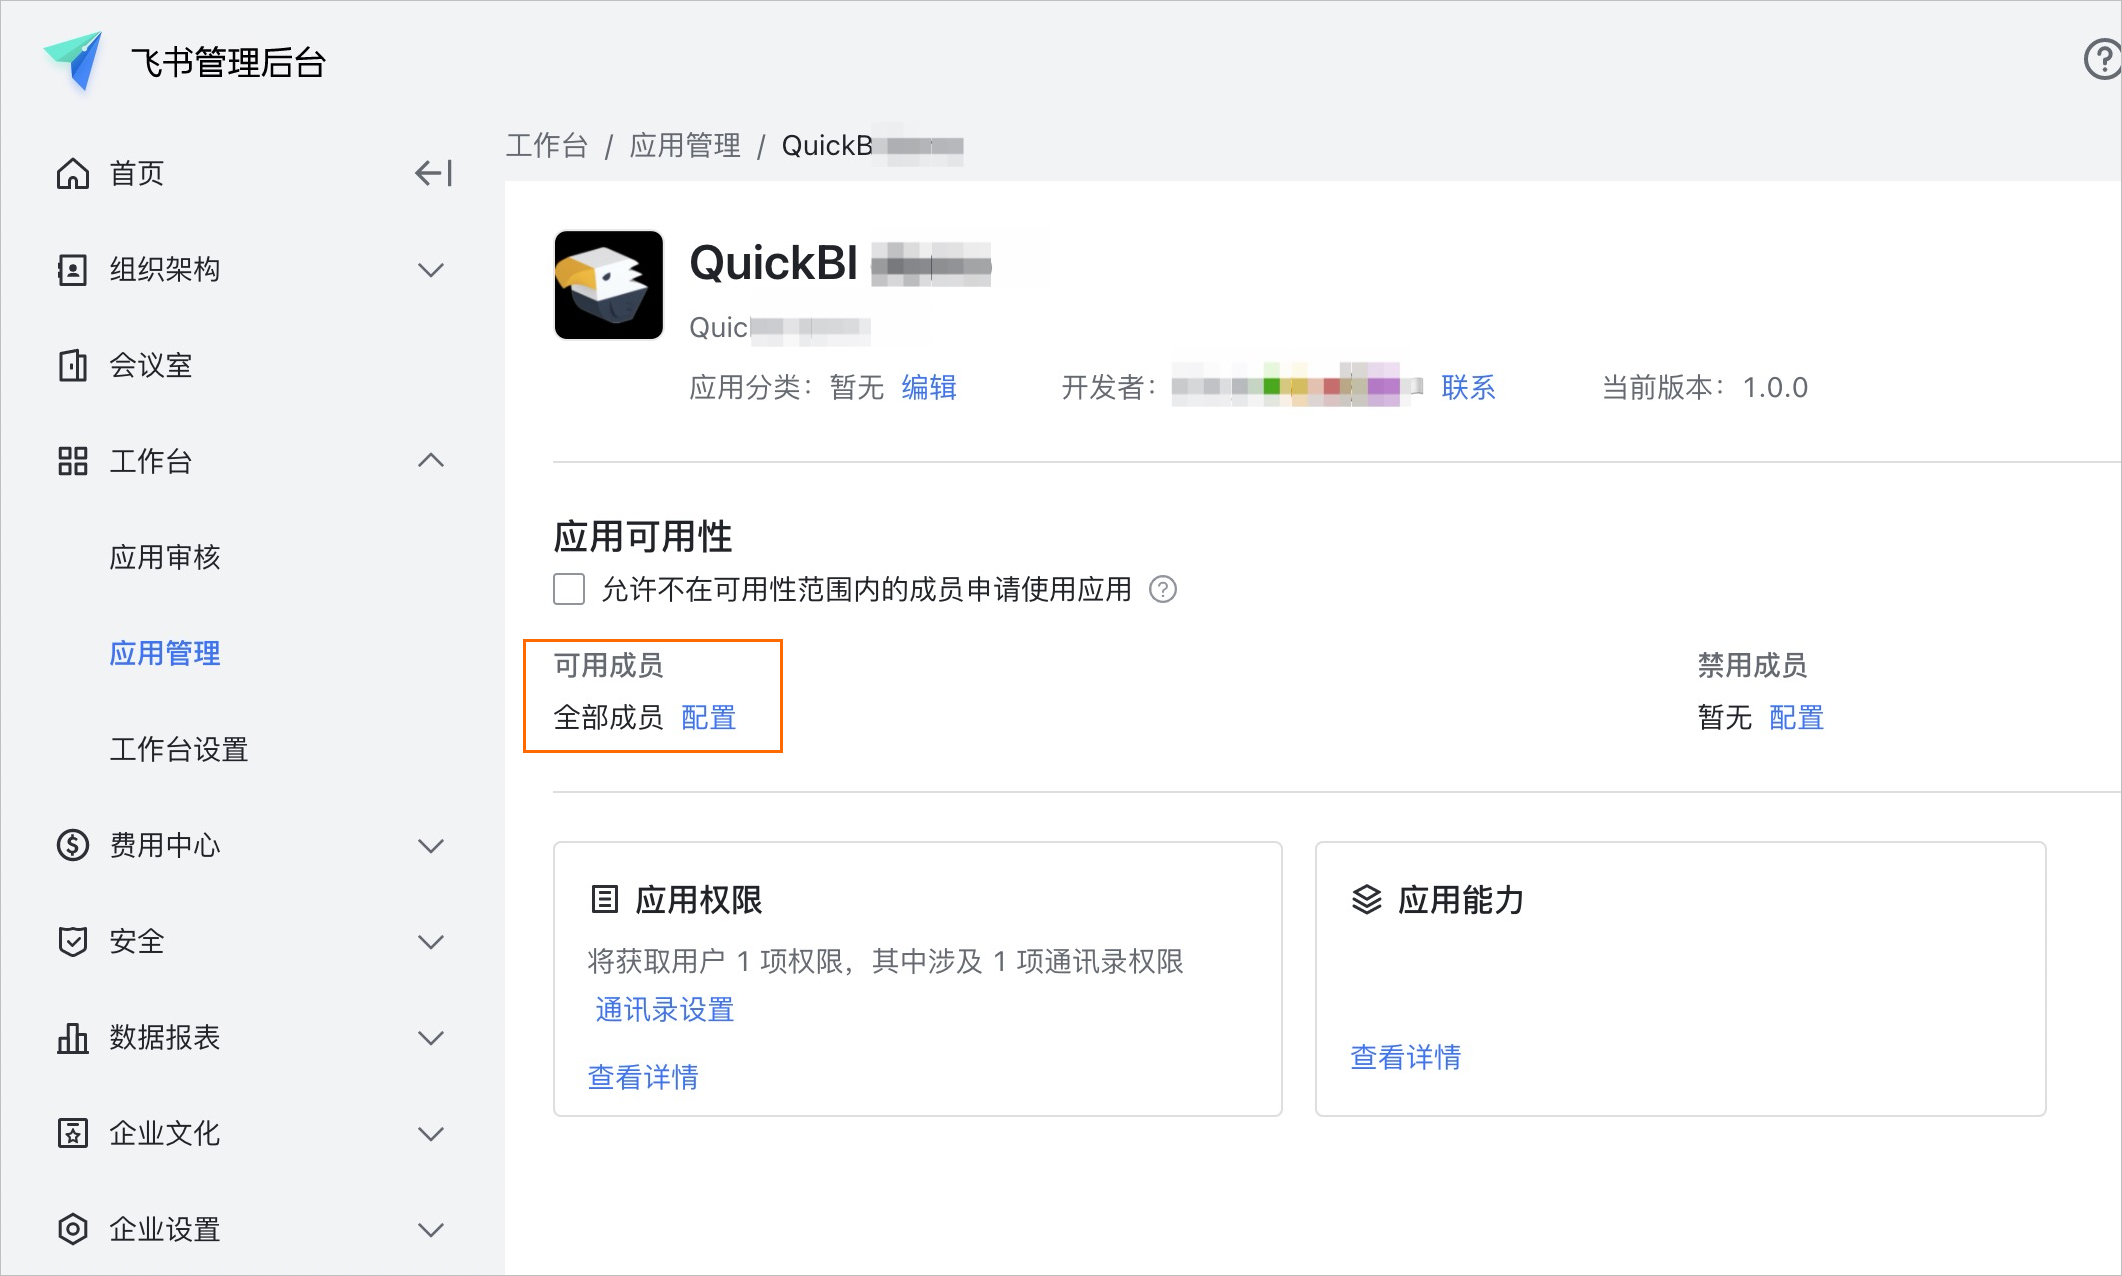Collapse the sidebar with arrow icon
The image size is (2122, 1276).
(433, 173)
